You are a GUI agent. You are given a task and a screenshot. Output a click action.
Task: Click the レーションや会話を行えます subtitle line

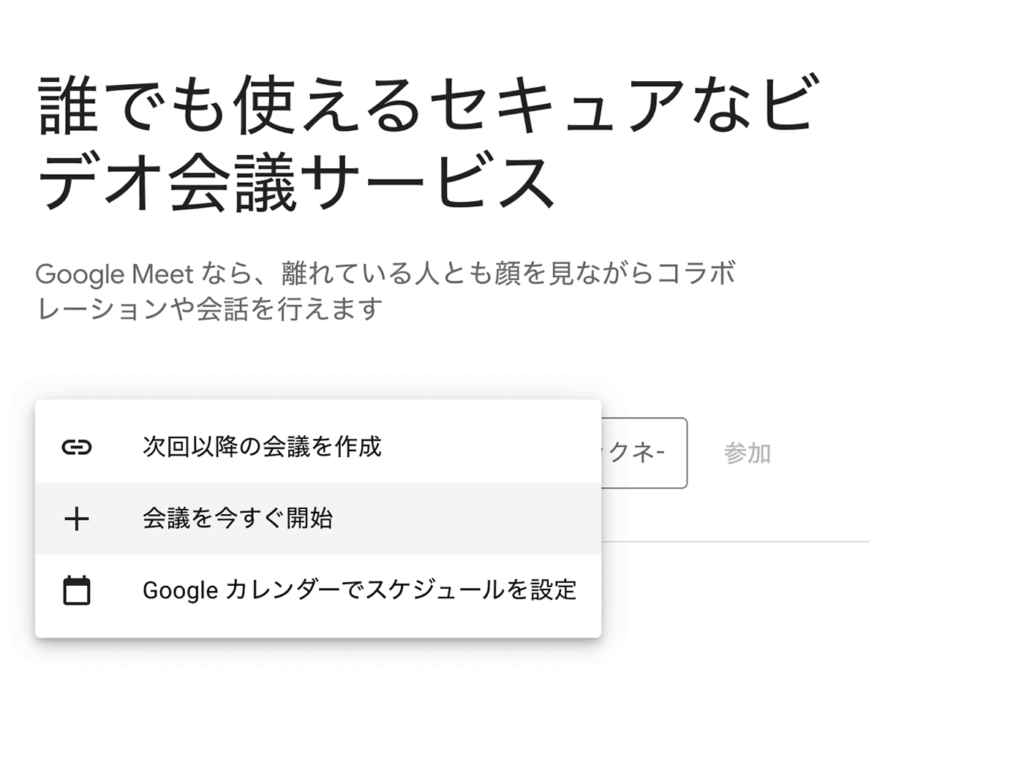pos(209,309)
